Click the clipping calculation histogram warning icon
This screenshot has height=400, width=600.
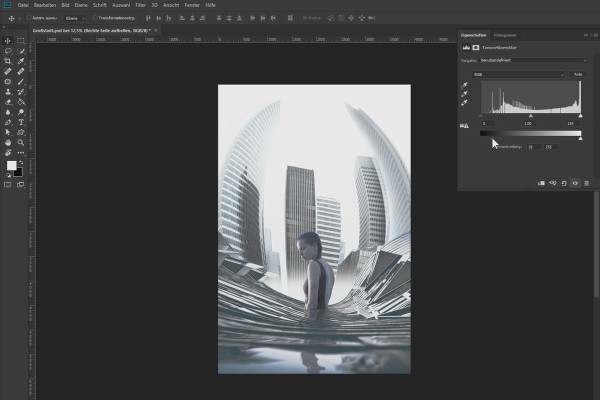[x=464, y=126]
